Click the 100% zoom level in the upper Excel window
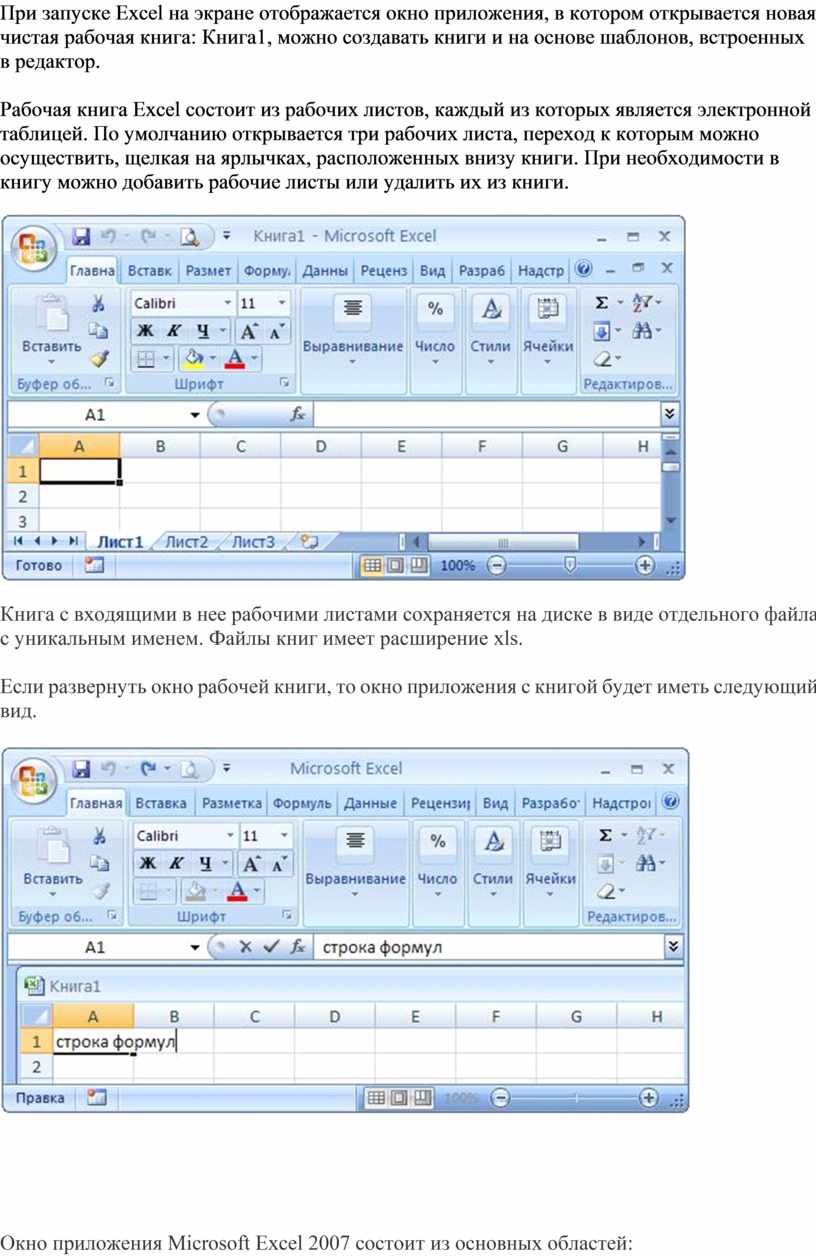 [458, 566]
